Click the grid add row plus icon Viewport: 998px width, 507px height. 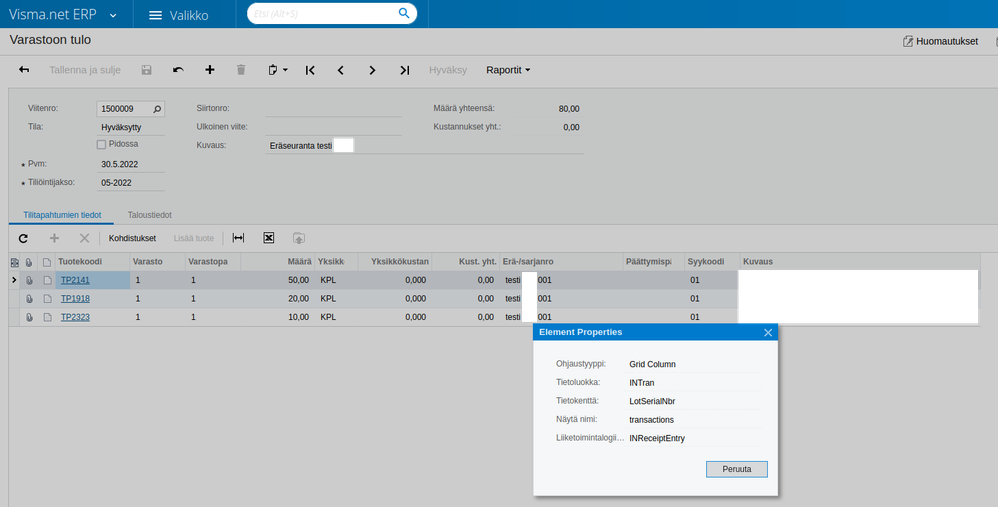coord(54,238)
